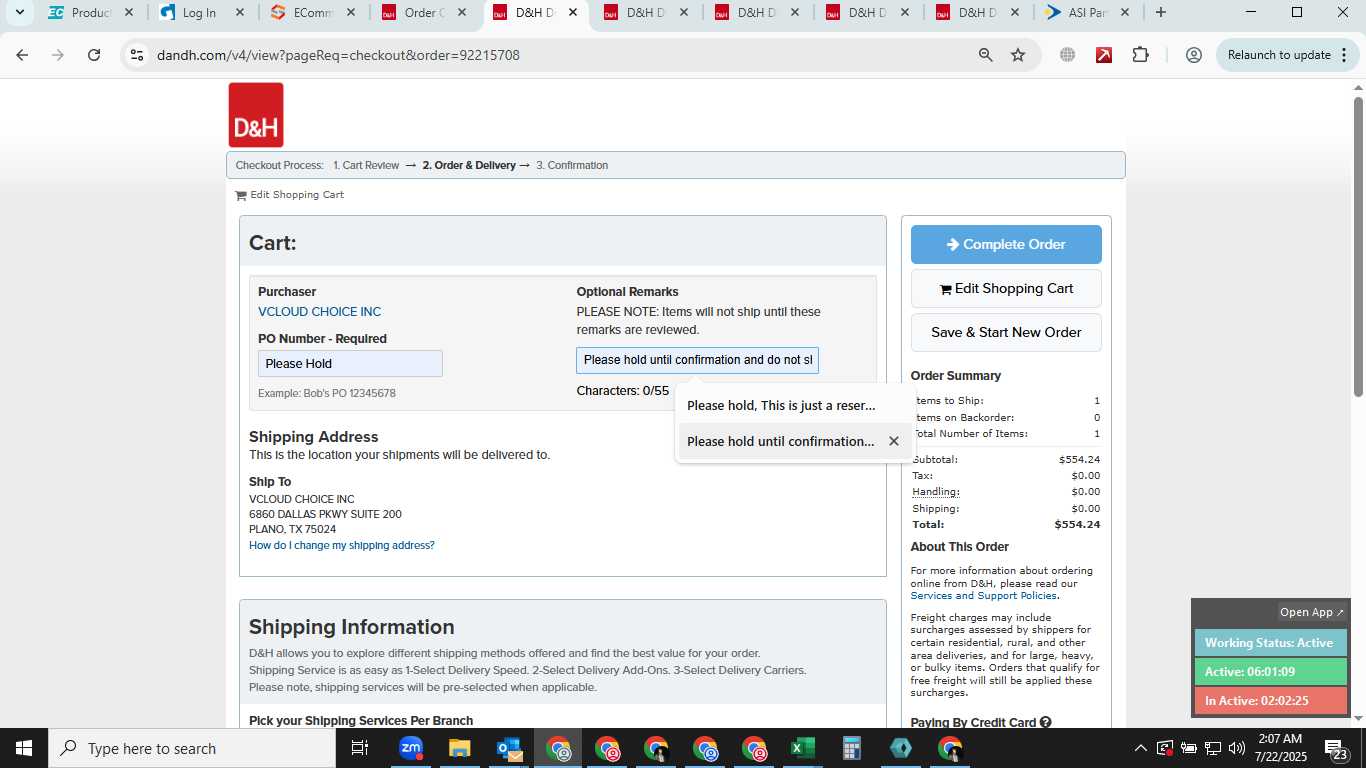1366x768 pixels.
Task: Click the PO Number input field
Action: (x=350, y=364)
